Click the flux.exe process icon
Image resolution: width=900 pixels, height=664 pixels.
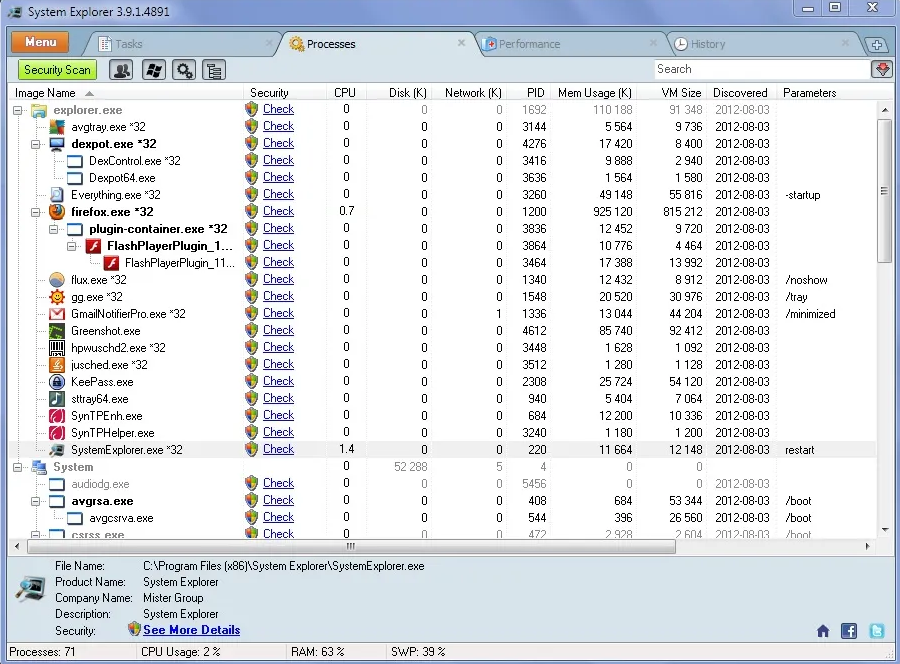(x=57, y=279)
